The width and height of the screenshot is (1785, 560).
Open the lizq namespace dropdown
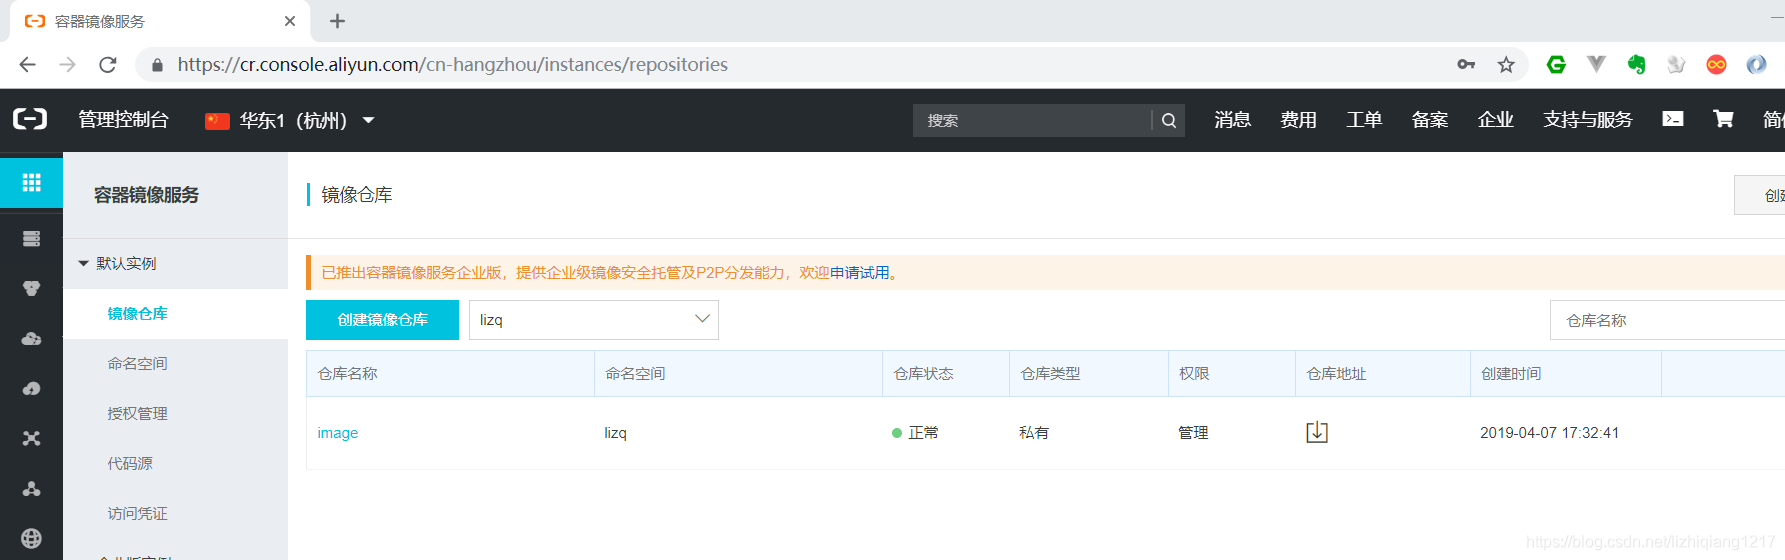(x=594, y=320)
